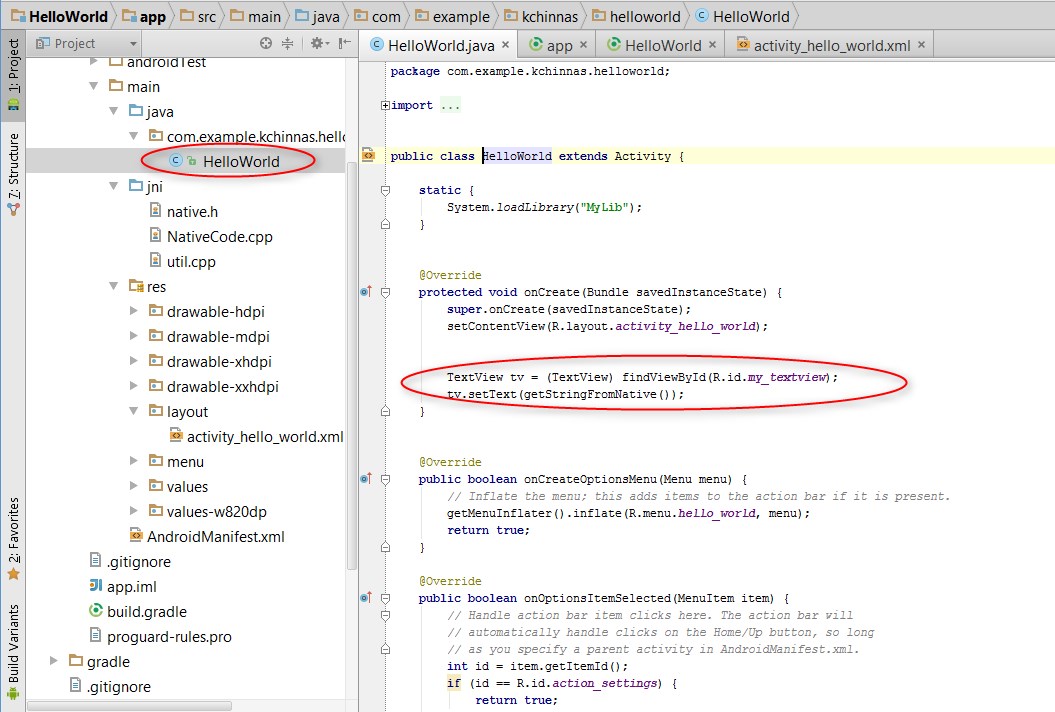Image resolution: width=1055 pixels, height=712 pixels.
Task: Toggle the 7: Structure tool window
Action: 13,174
